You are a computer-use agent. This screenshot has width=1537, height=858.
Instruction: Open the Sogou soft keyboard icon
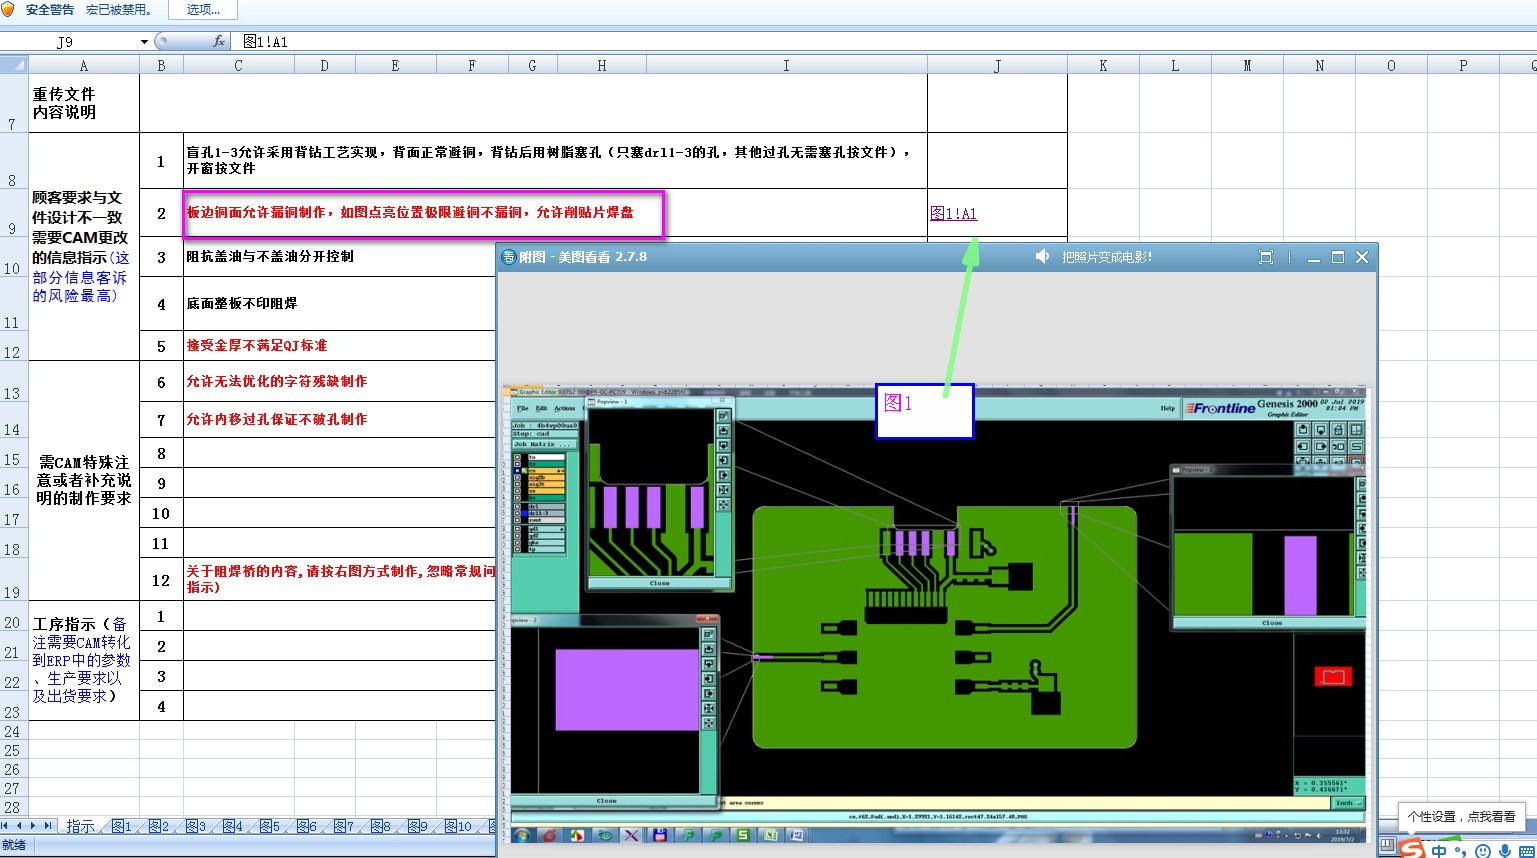tap(1526, 852)
